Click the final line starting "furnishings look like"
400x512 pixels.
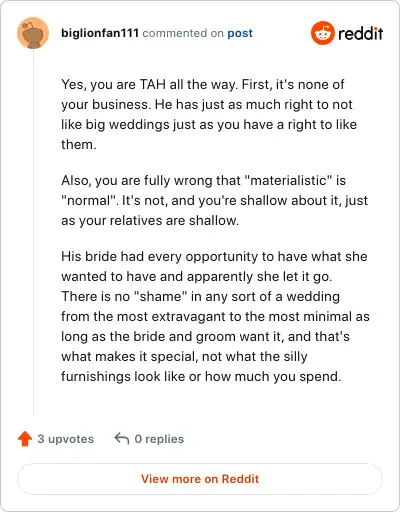(201, 376)
